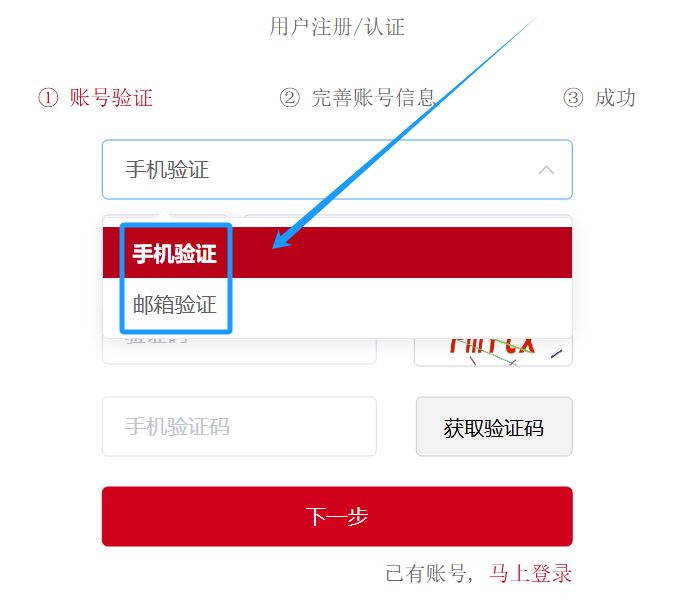673x604 pixels.
Task: Choose 邮箱验证 from the dropdown list
Action: [x=337, y=304]
